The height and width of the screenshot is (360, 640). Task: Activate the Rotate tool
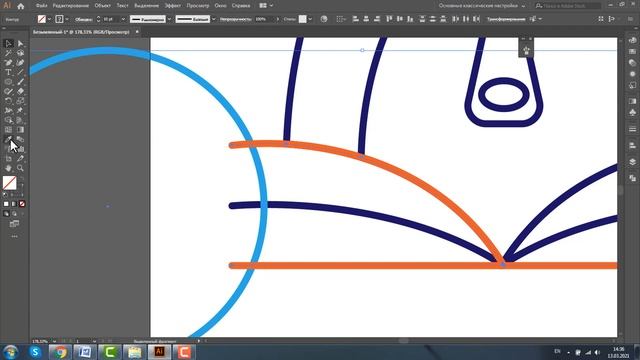[x=8, y=101]
